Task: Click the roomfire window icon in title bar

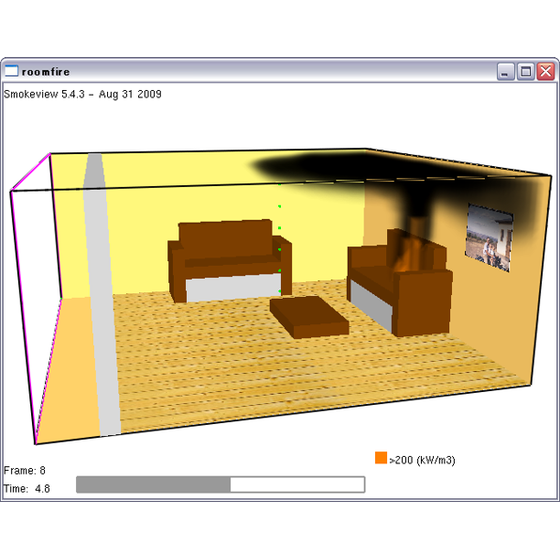Action: 11,71
